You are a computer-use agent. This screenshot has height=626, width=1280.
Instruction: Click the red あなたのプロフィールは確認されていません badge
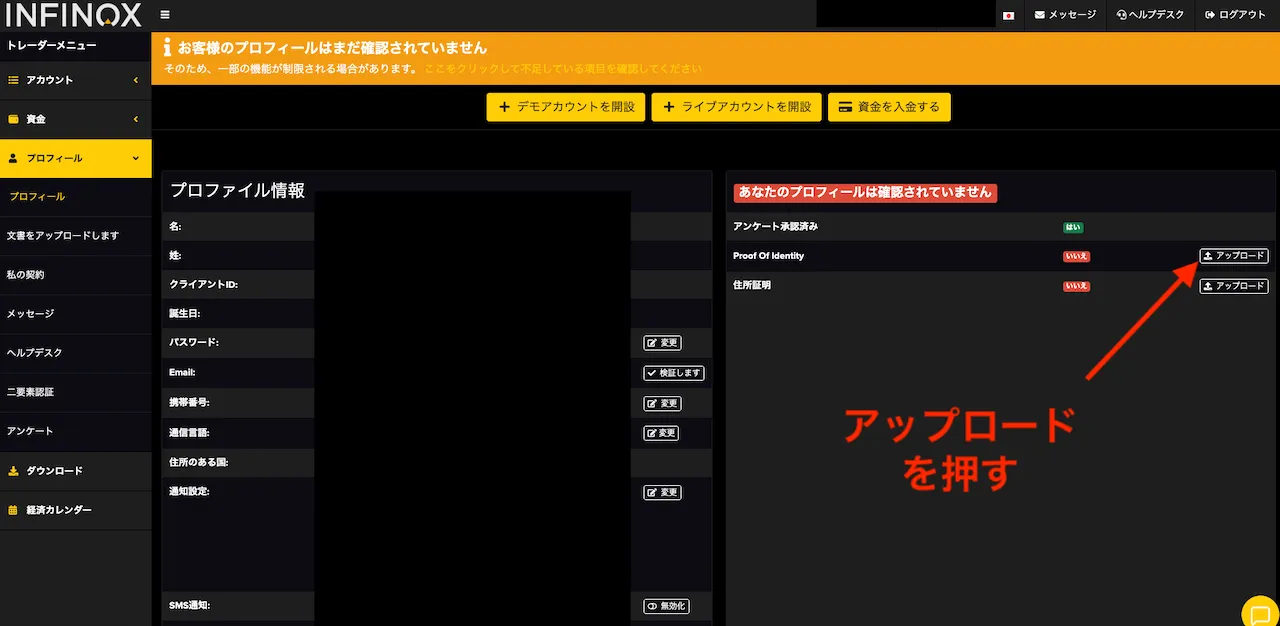(x=865, y=191)
